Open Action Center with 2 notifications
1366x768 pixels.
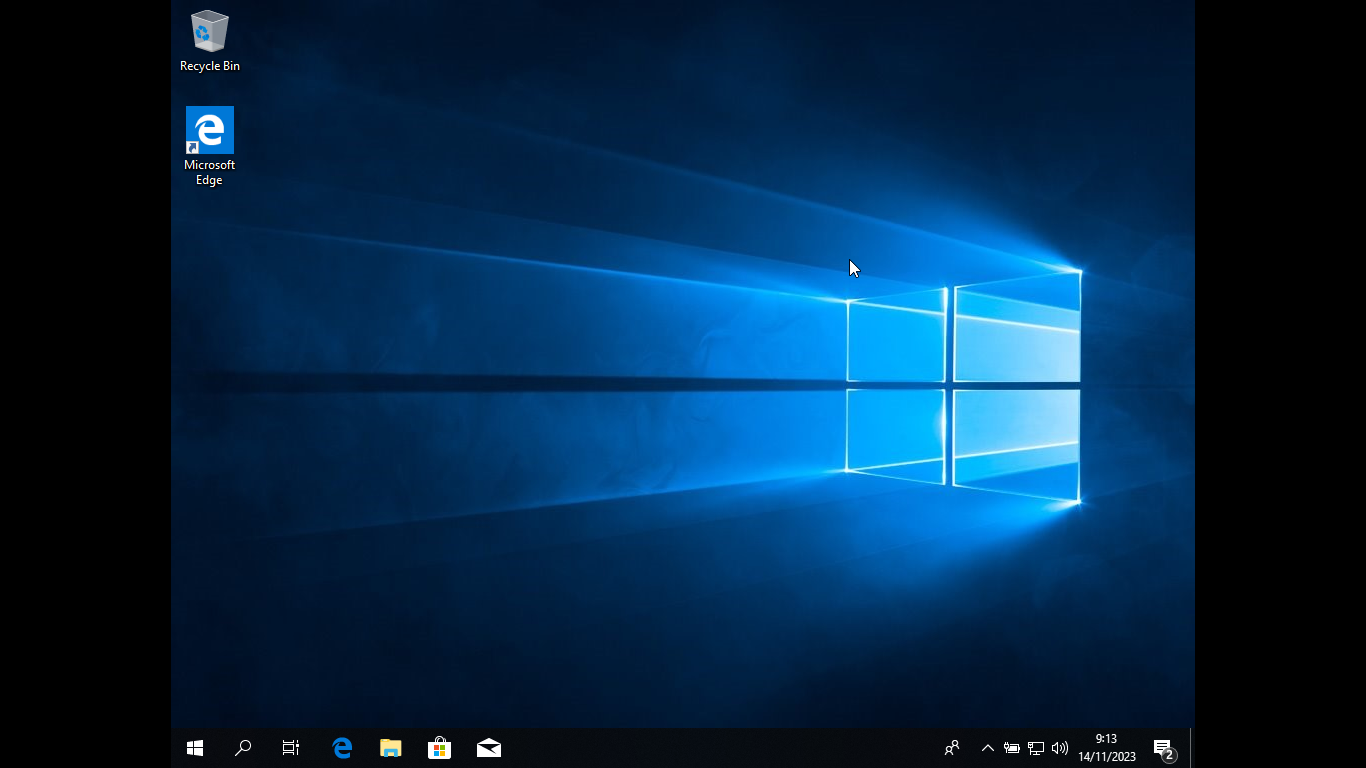tap(1163, 748)
